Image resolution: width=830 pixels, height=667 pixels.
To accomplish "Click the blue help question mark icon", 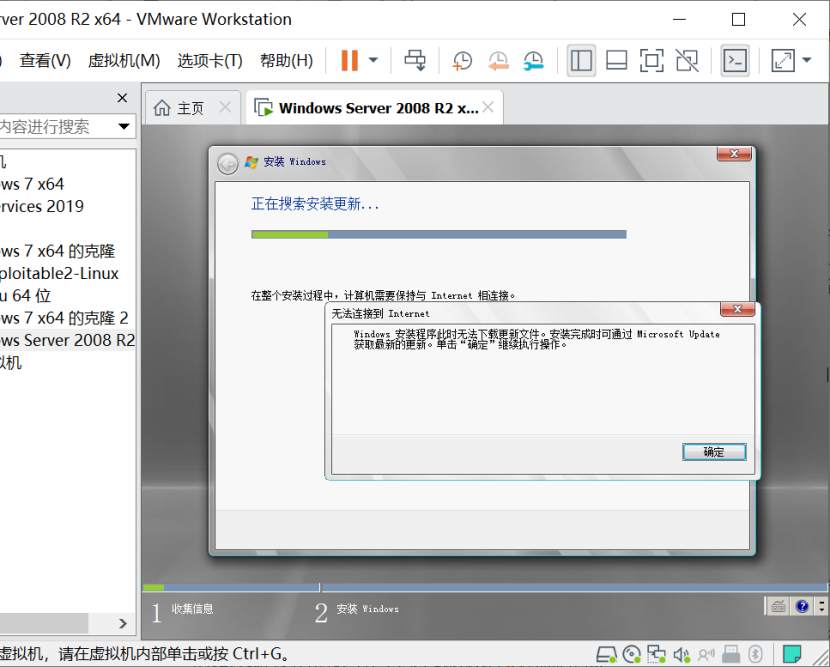I will tap(802, 607).
